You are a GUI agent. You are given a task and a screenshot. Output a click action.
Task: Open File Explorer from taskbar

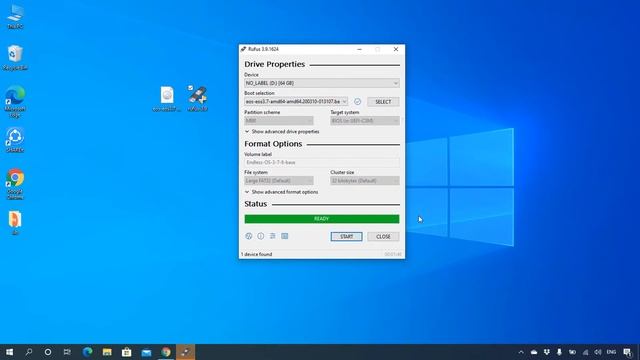tap(107, 352)
